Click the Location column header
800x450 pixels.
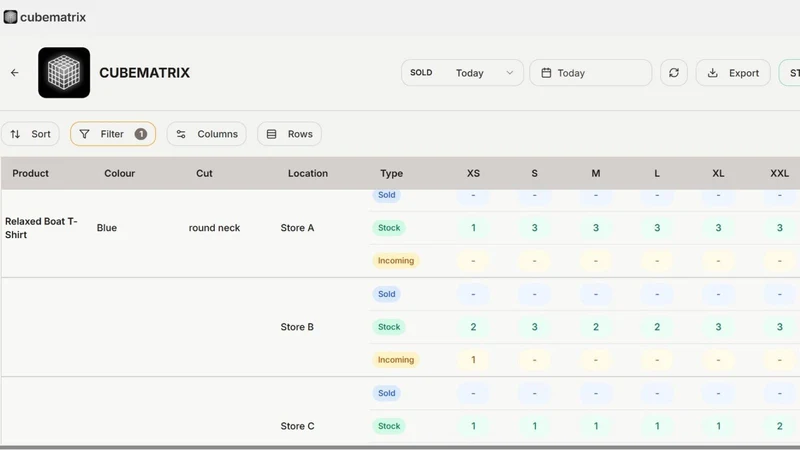pos(308,173)
